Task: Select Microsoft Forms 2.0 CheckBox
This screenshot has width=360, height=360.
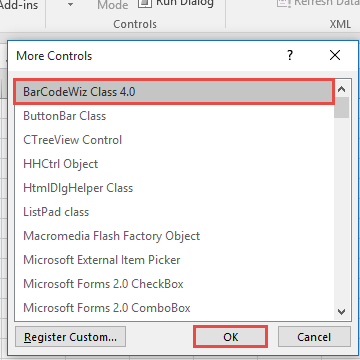Action: [174, 284]
